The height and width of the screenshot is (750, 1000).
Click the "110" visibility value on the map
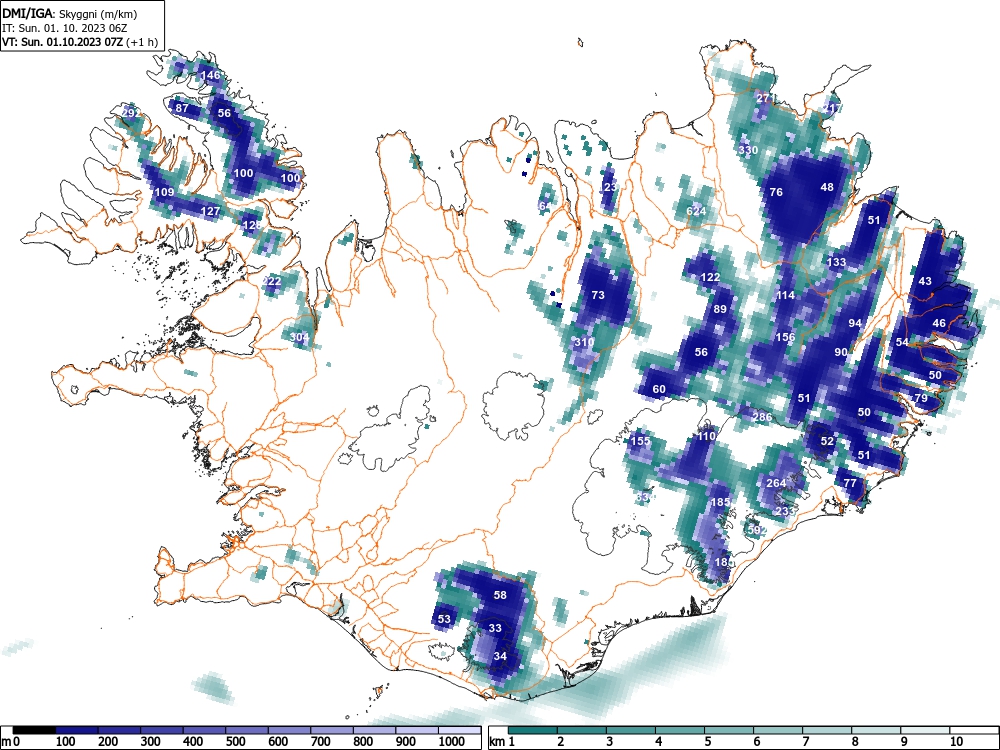click(706, 436)
